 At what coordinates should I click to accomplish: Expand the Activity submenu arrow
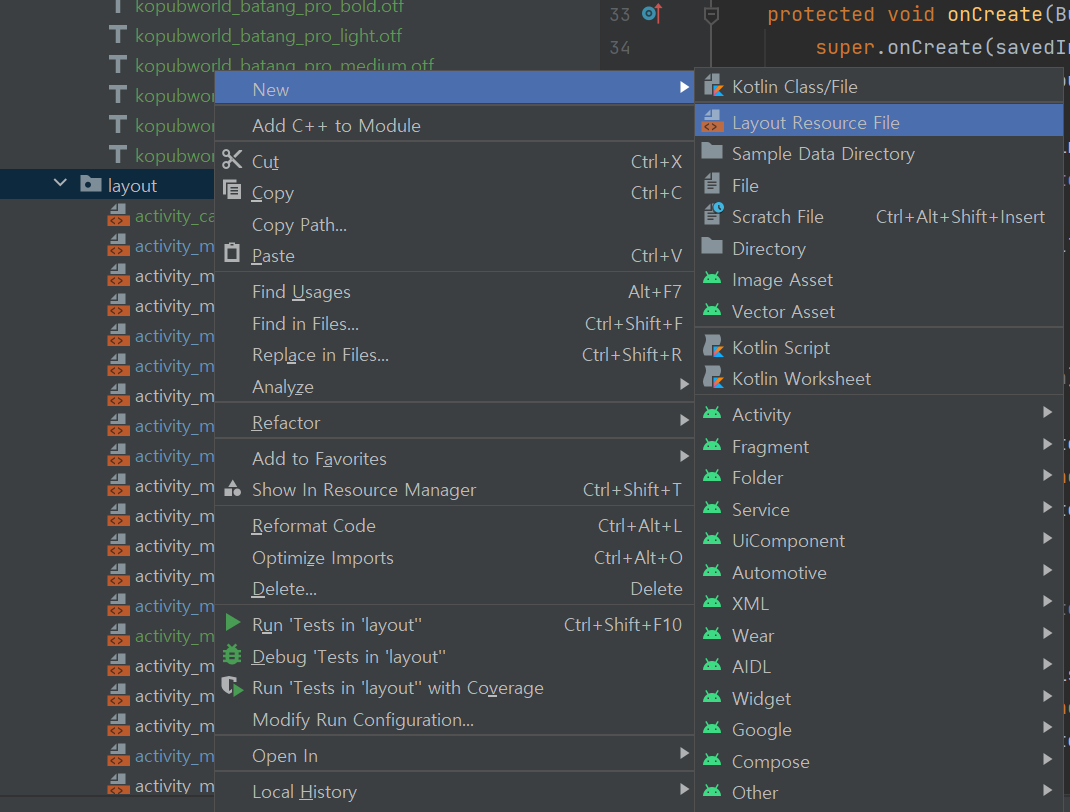click(x=1047, y=412)
